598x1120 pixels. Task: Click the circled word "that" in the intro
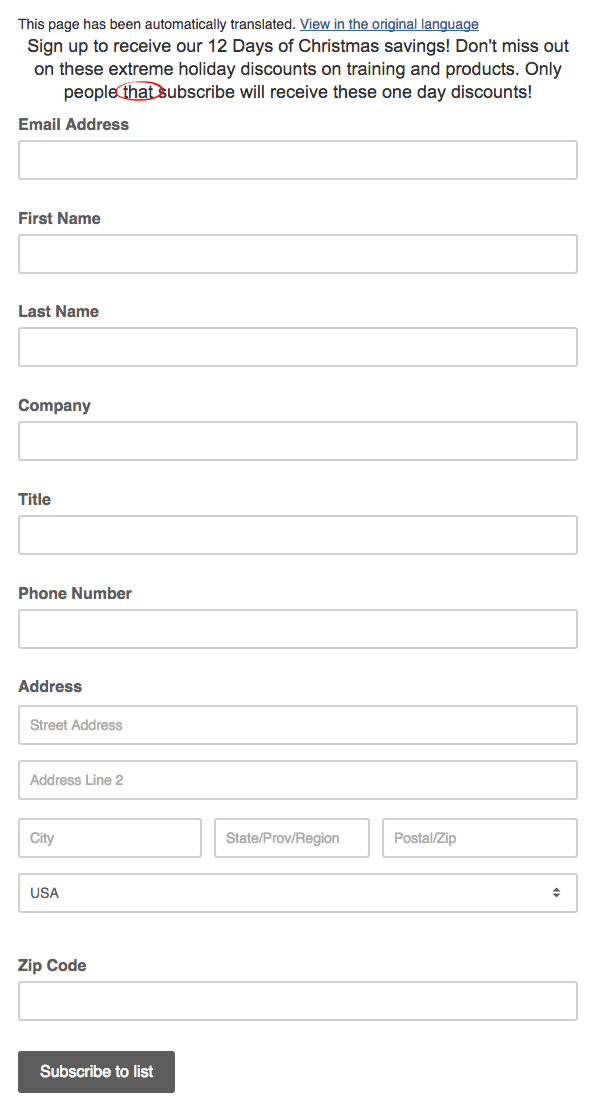point(140,91)
